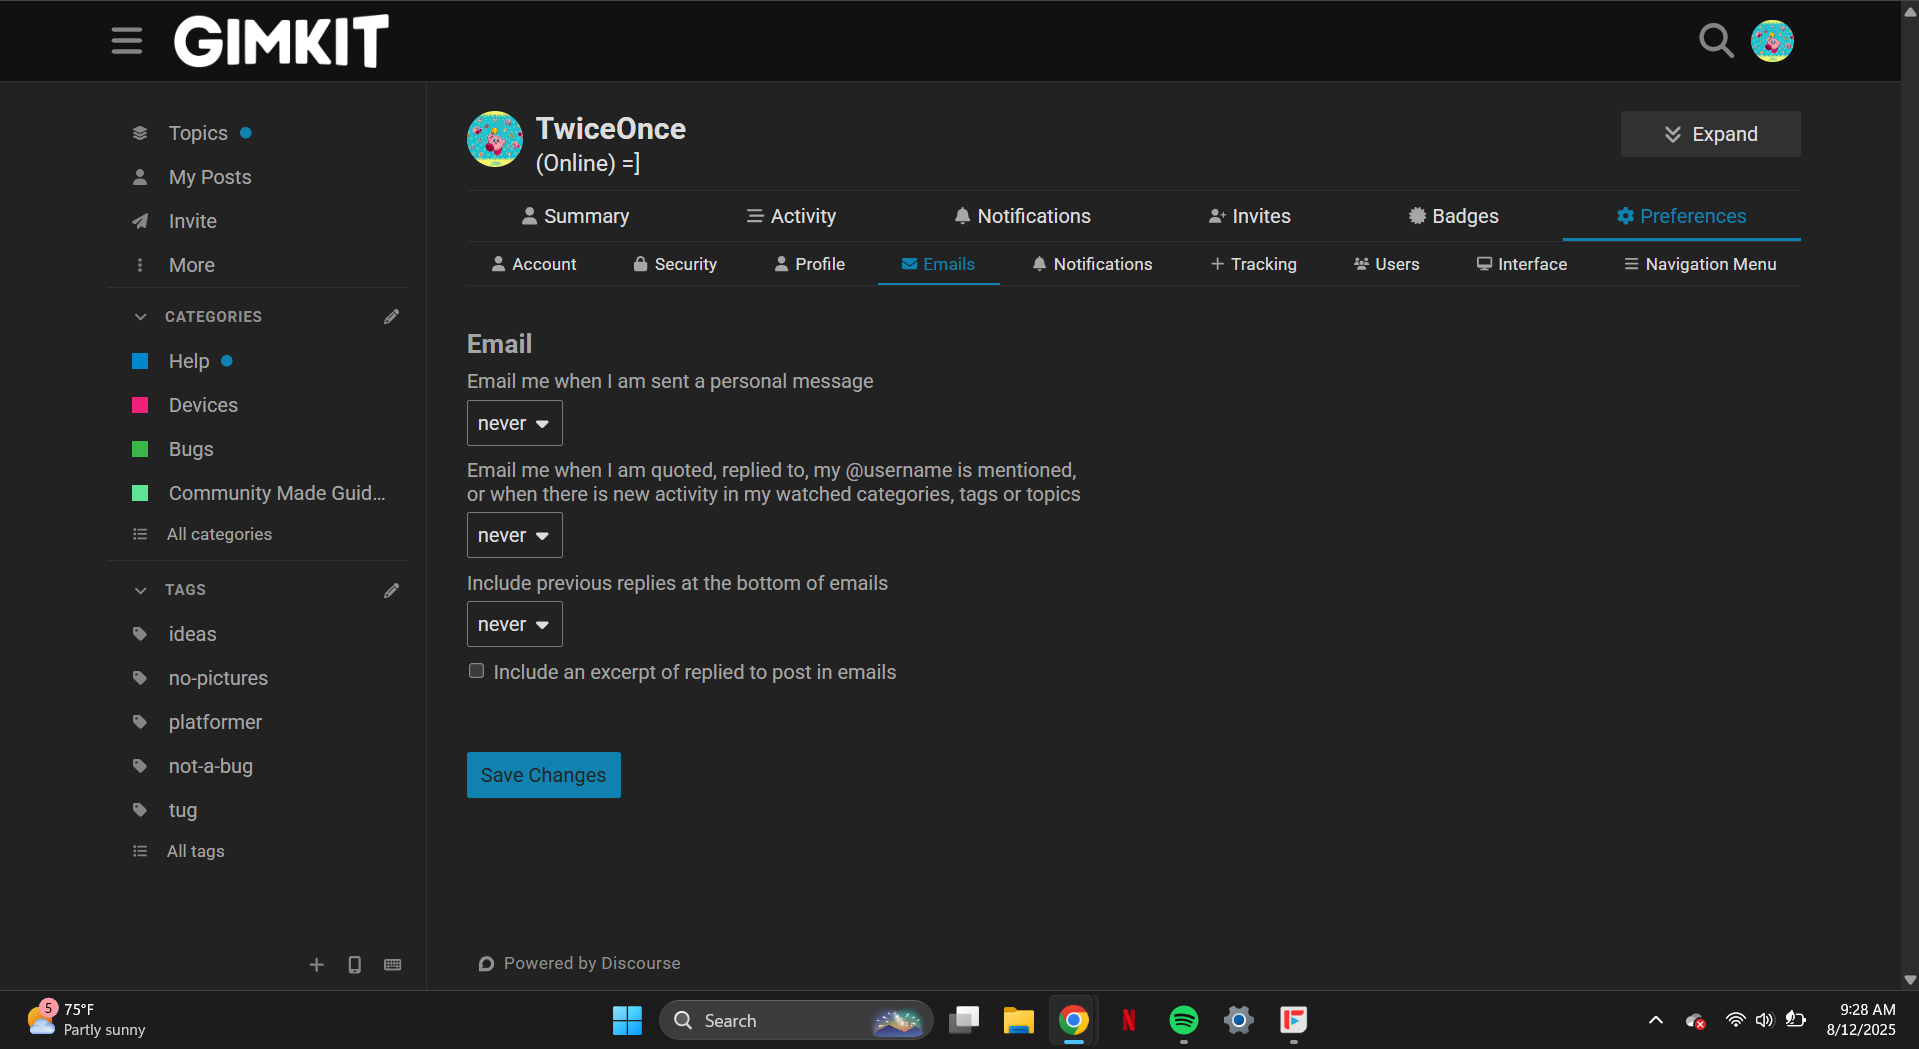Click the pencil icon next to Categories
This screenshot has height=1049, width=1919.
(x=391, y=317)
